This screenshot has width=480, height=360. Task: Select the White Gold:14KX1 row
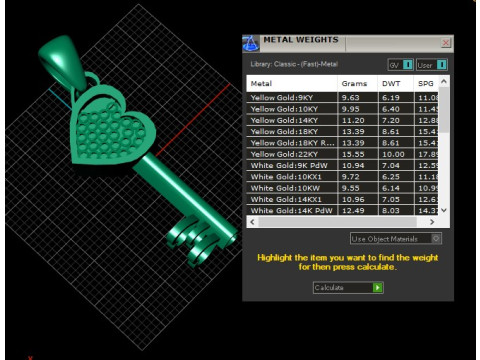click(343, 200)
